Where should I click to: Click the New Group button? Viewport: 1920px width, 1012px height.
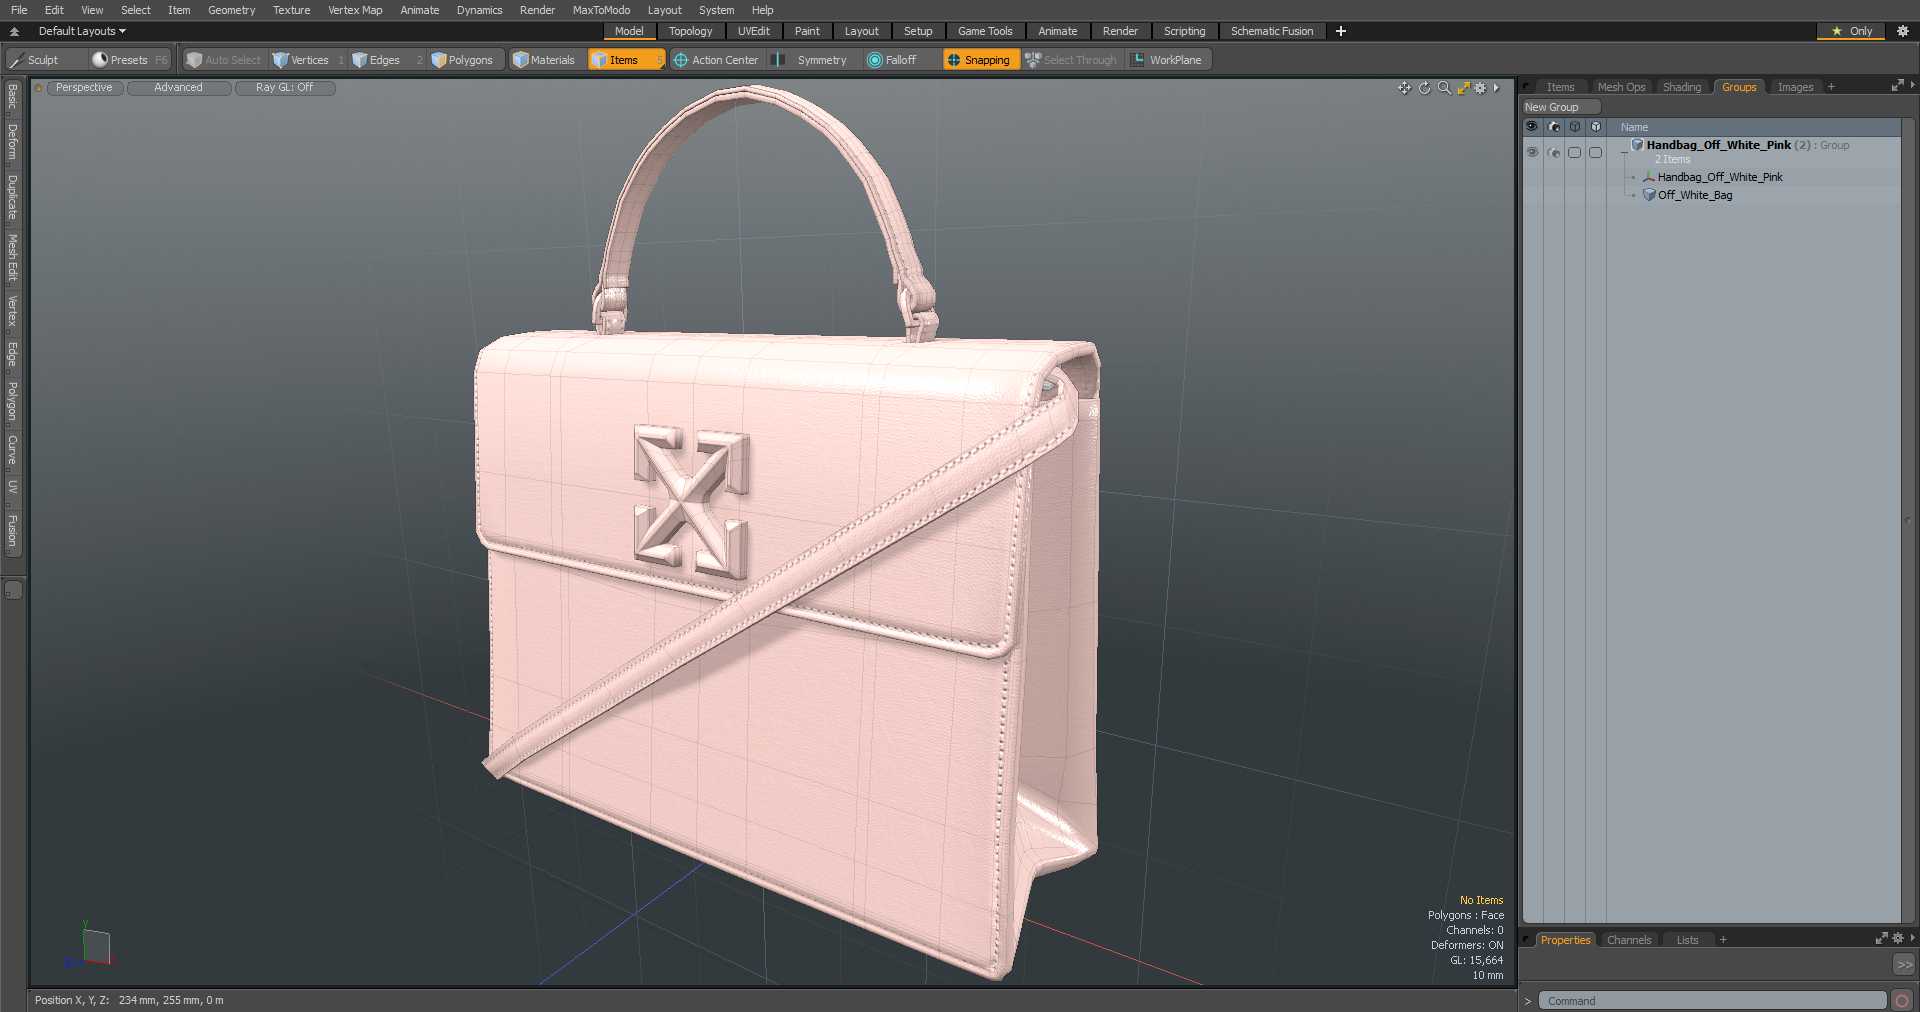[x=1561, y=107]
